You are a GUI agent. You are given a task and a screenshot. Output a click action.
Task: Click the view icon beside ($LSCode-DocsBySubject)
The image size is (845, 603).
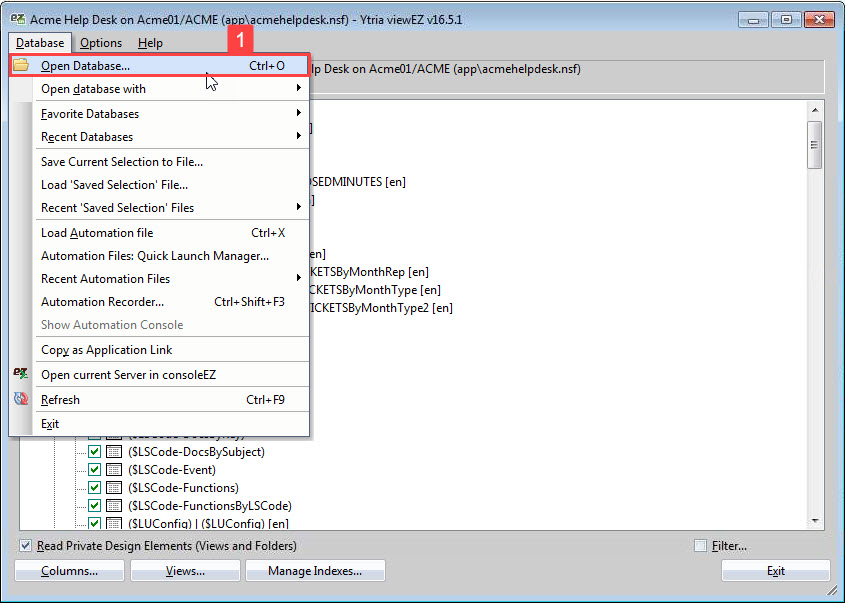click(x=112, y=451)
